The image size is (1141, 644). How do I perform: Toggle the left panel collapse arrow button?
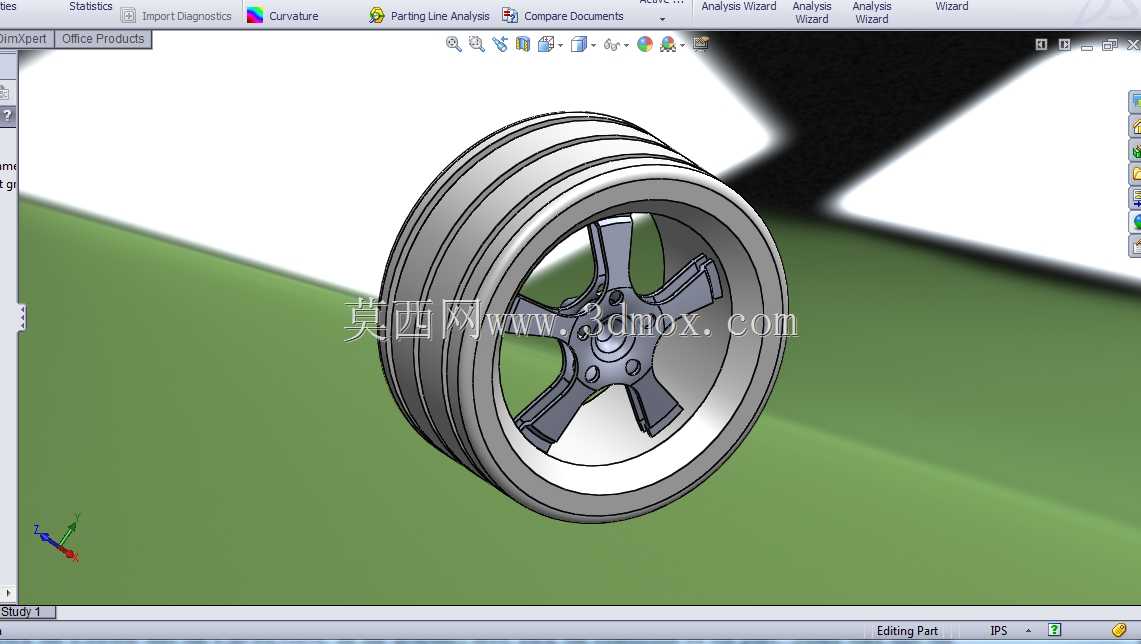[x=1041, y=45]
